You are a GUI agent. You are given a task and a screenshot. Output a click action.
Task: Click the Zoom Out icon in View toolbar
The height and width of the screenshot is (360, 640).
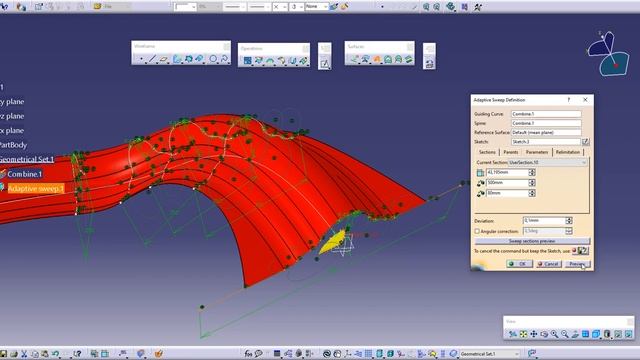(564, 334)
